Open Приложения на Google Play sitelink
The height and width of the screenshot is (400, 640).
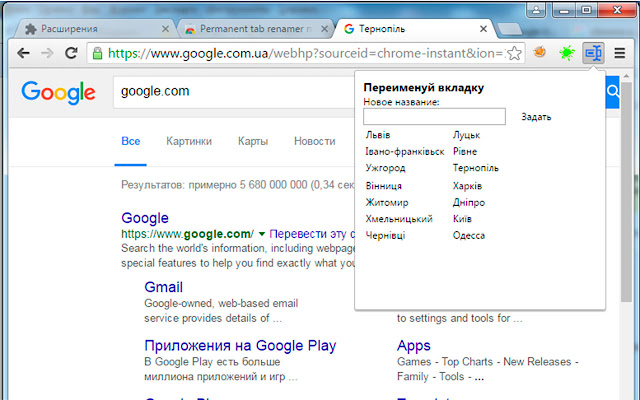click(x=240, y=346)
